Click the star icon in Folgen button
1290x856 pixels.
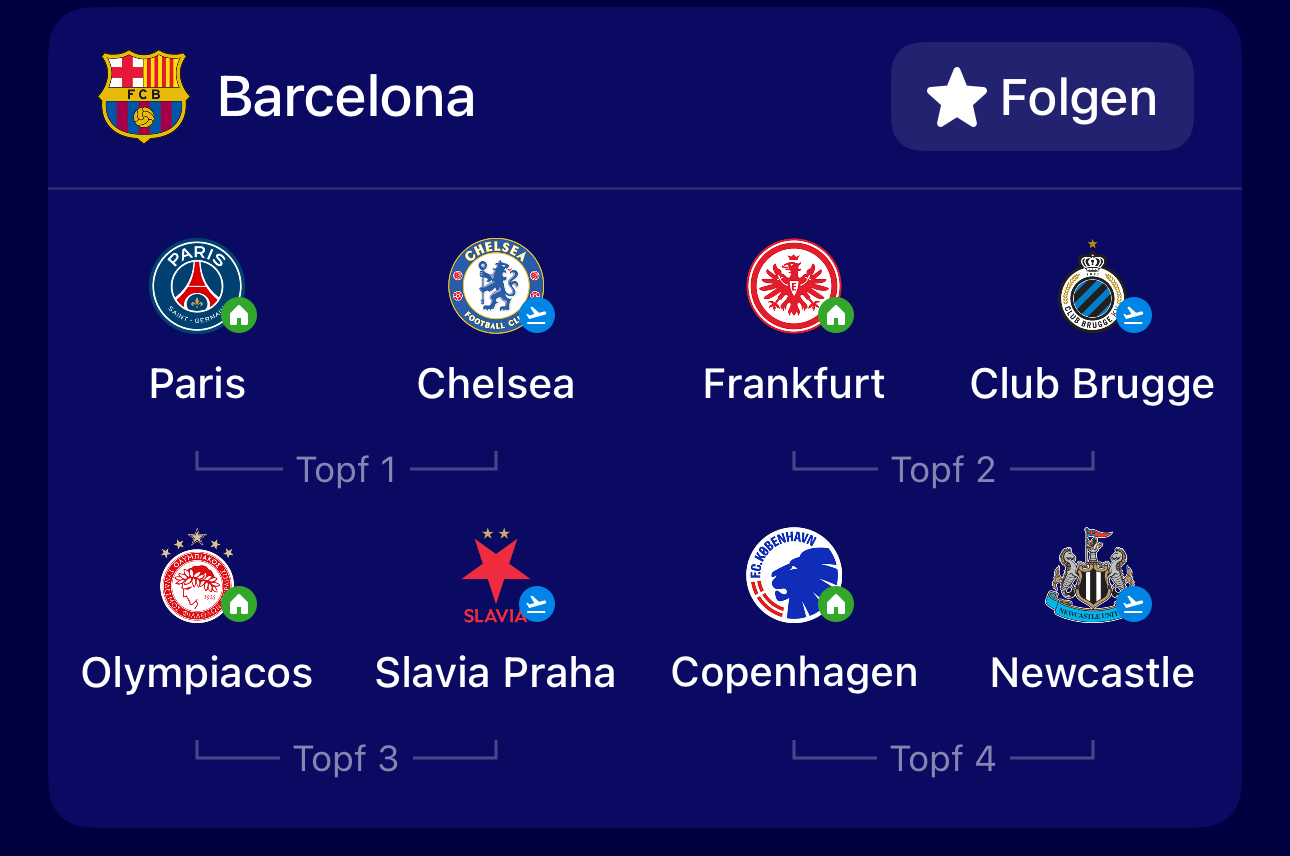tap(957, 97)
